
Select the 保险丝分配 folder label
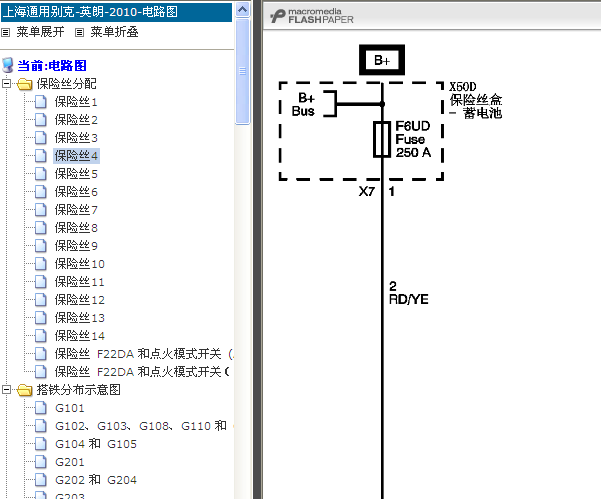[66, 84]
